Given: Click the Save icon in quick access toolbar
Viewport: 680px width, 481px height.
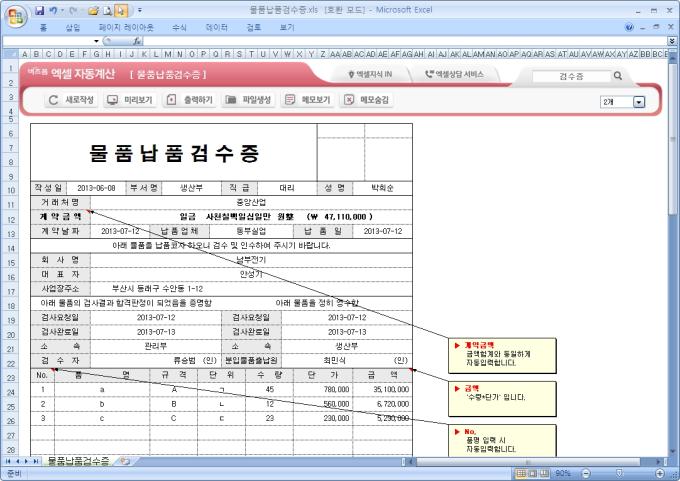Looking at the screenshot, I should click(40, 8).
